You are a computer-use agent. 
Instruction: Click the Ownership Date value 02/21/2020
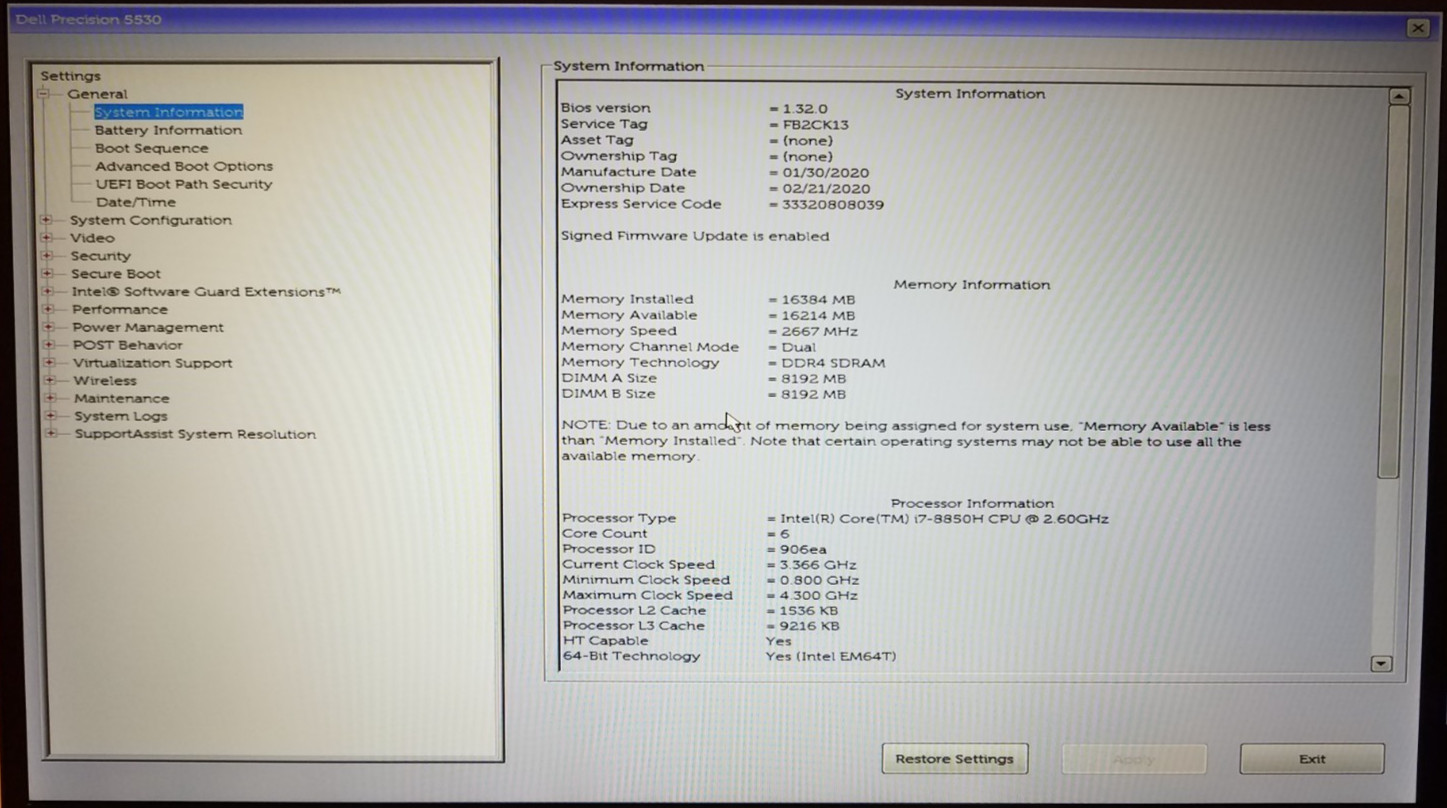(826, 188)
